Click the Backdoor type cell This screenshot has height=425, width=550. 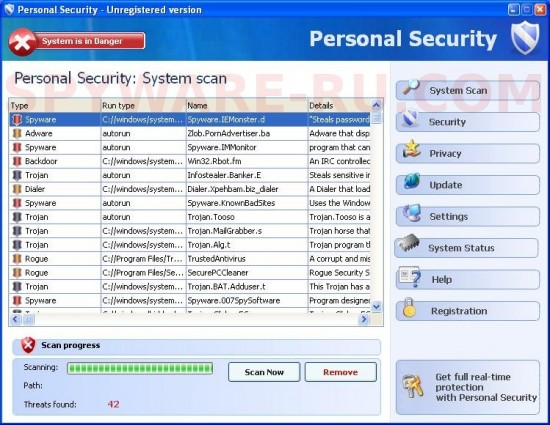point(55,161)
